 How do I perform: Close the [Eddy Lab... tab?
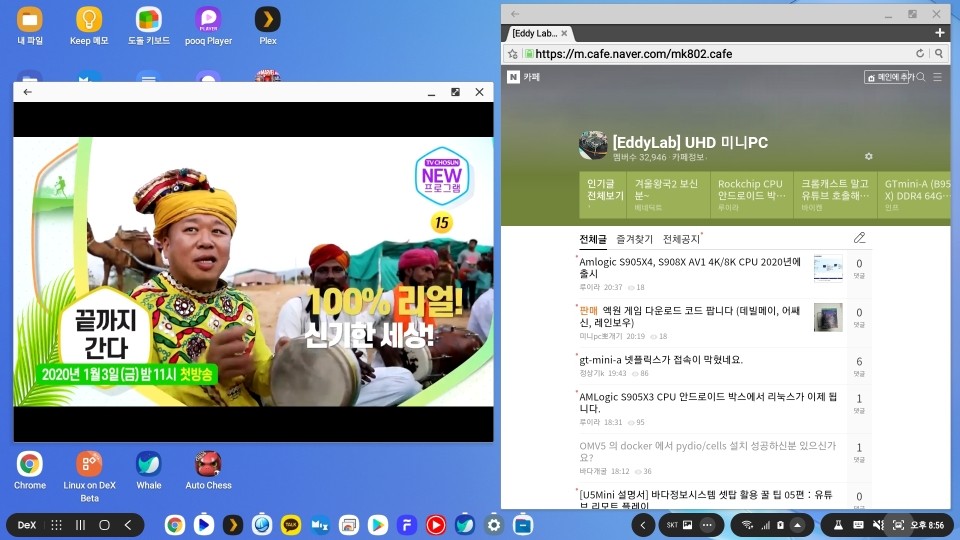564,33
